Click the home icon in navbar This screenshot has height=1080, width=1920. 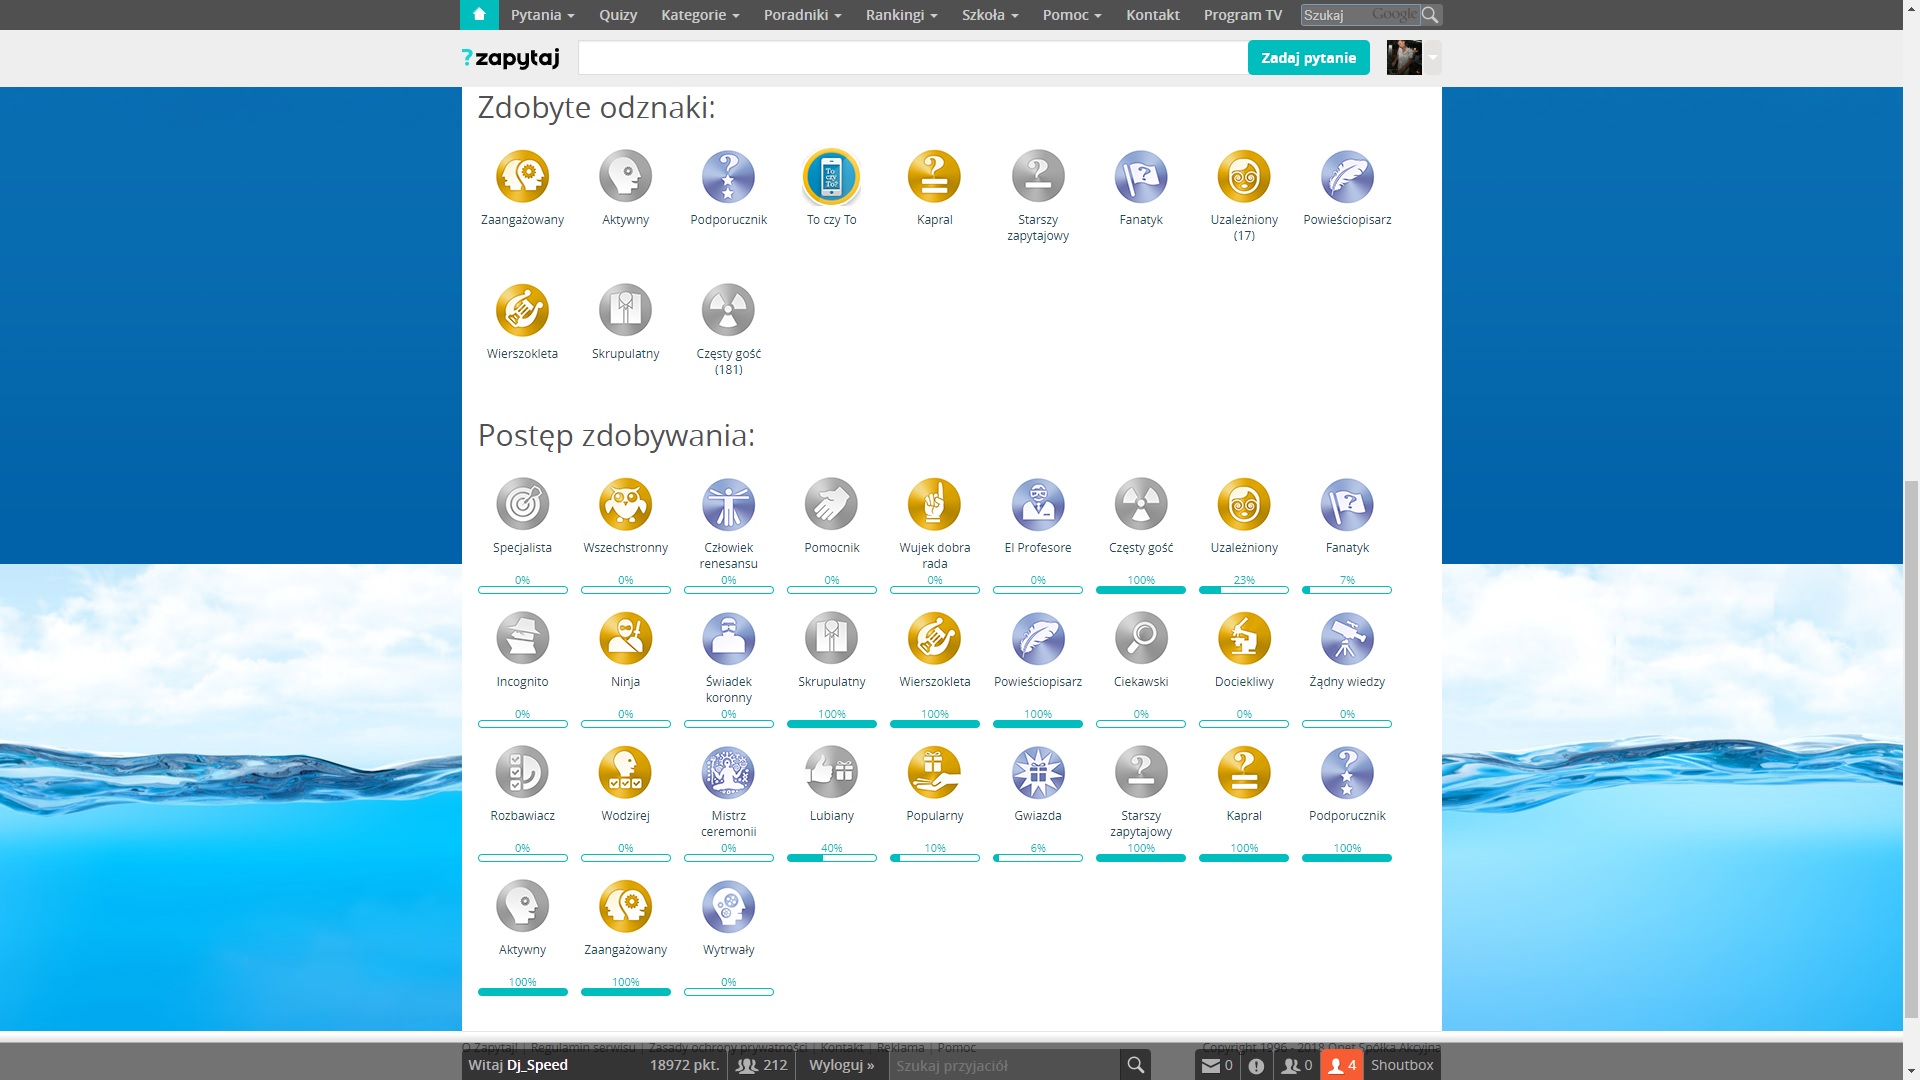(x=479, y=14)
